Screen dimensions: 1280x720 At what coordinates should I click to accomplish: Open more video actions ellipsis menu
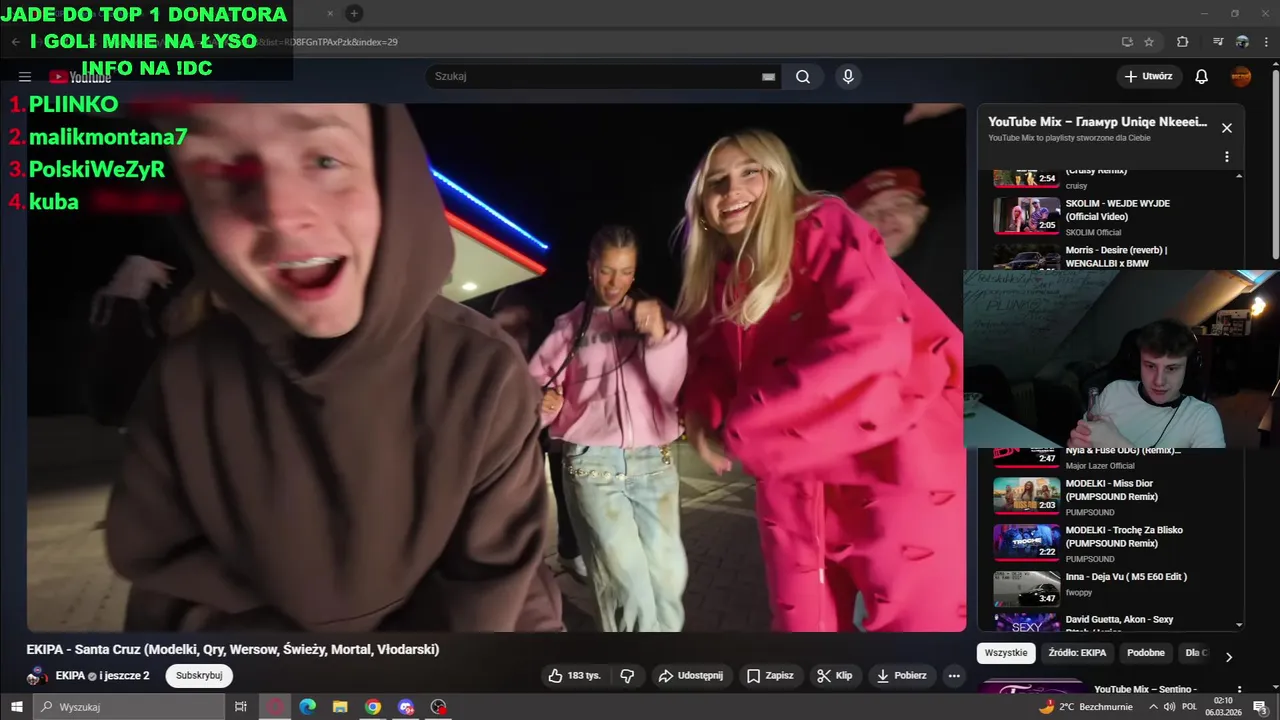954,676
